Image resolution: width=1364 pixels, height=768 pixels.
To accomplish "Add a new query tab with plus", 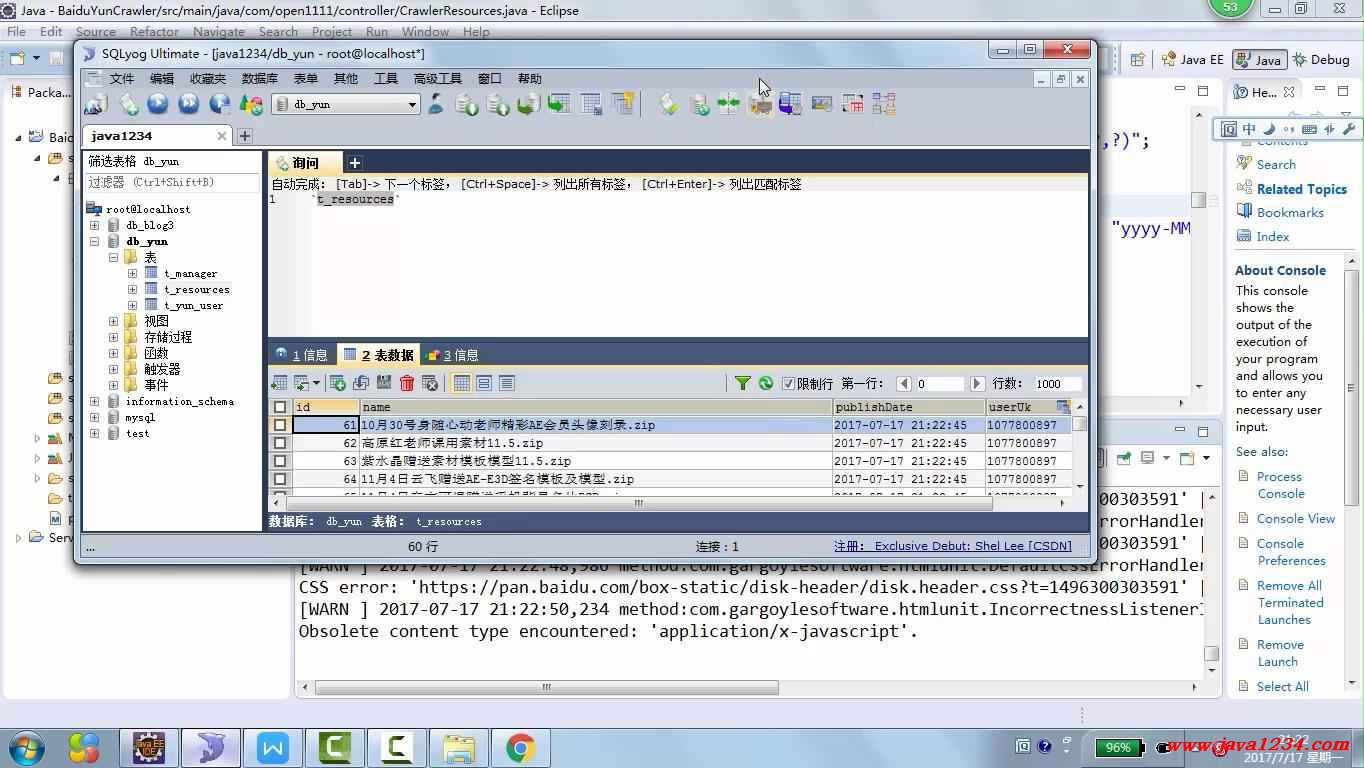I will [354, 162].
